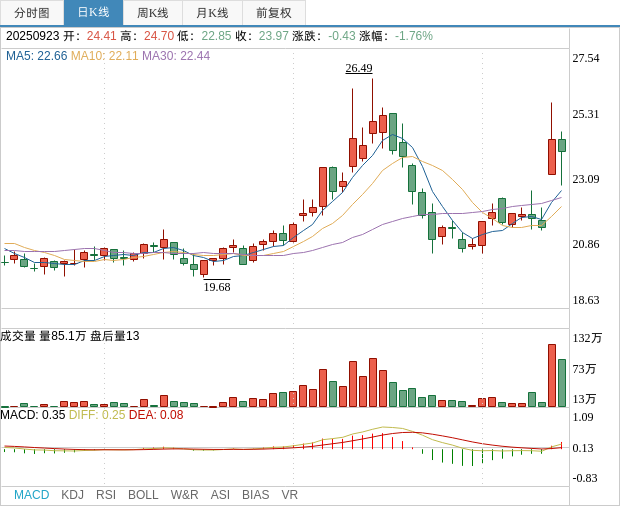This screenshot has width=620, height=506.
Task: Click the 盘后量13 label
Action: coord(115,336)
